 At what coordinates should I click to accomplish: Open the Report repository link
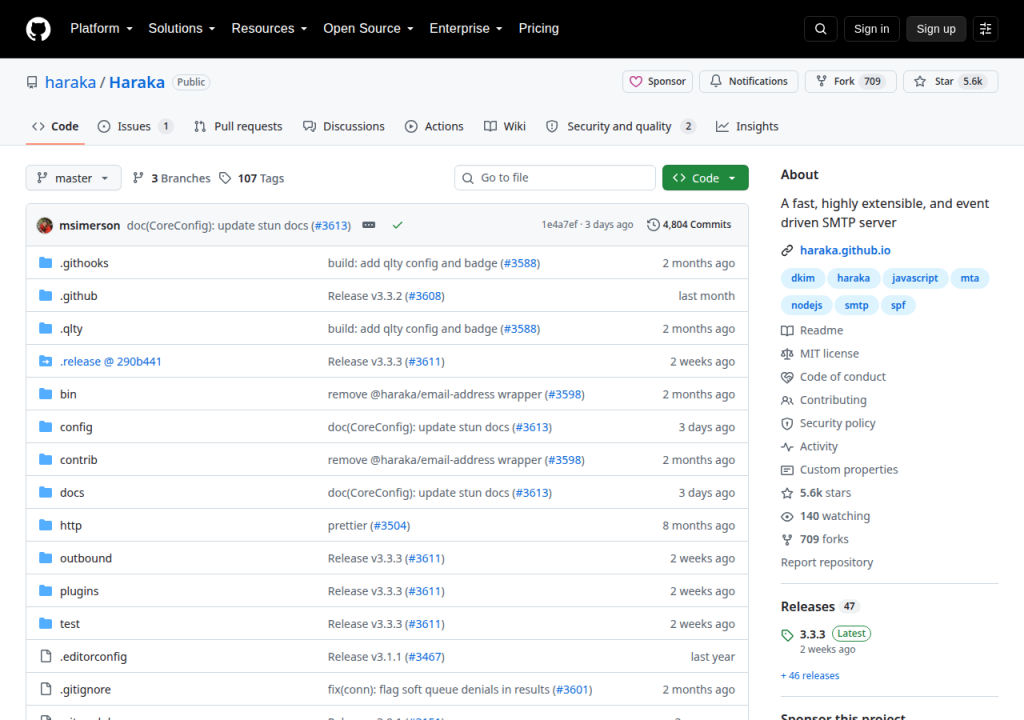(827, 563)
